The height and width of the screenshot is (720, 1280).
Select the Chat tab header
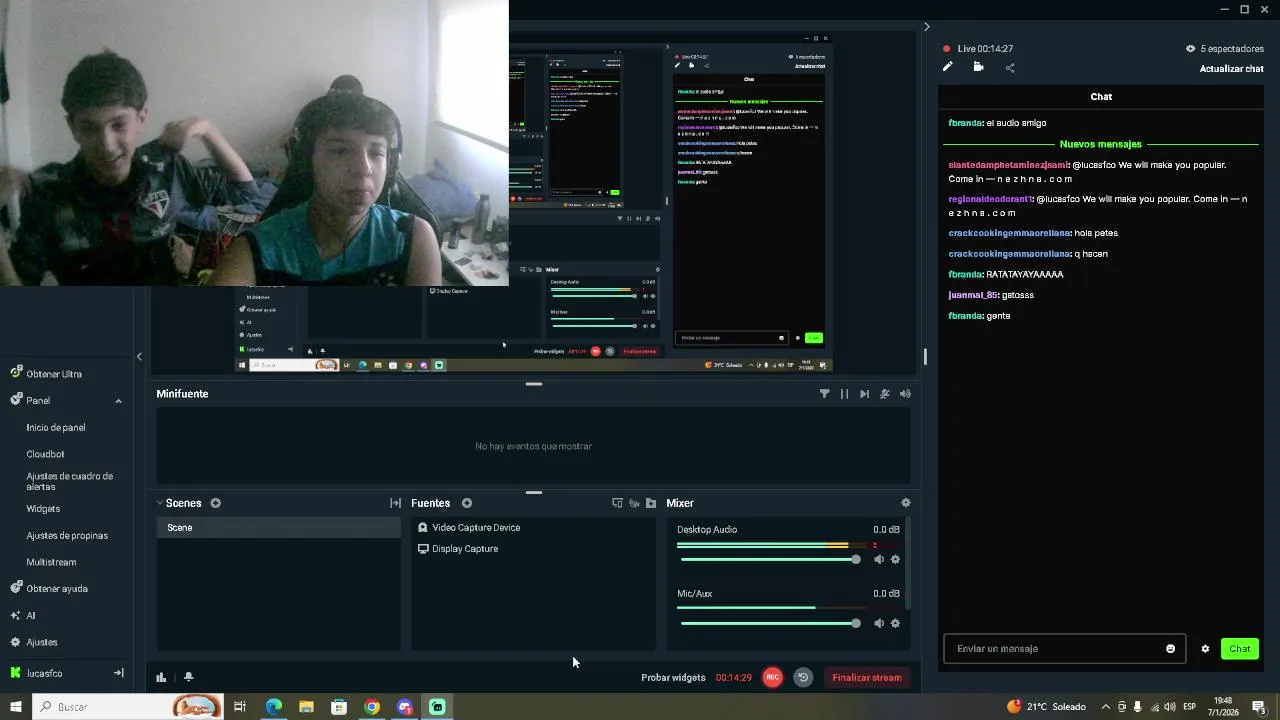click(x=1101, y=97)
